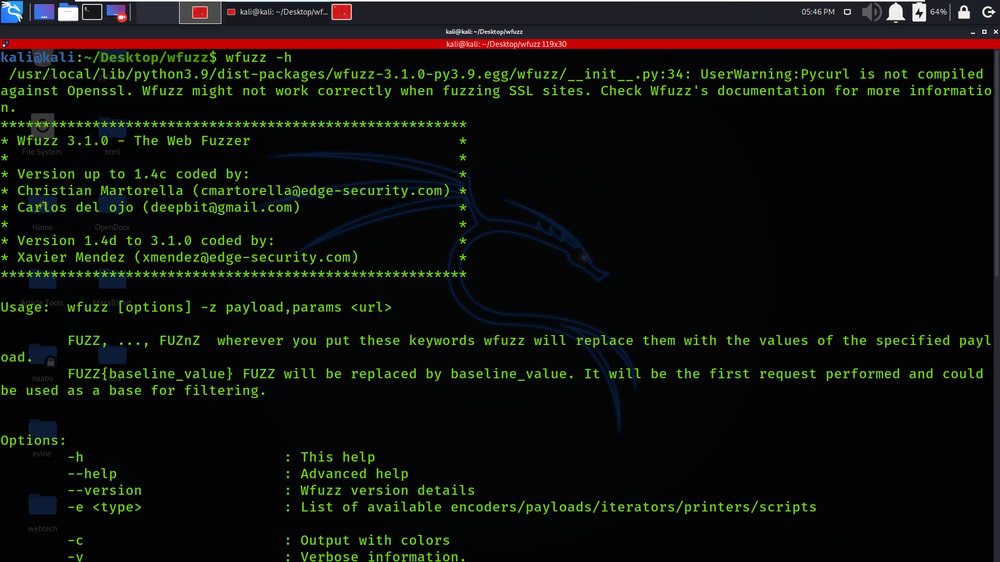Click the red window button after kali@kali task

tap(342, 12)
